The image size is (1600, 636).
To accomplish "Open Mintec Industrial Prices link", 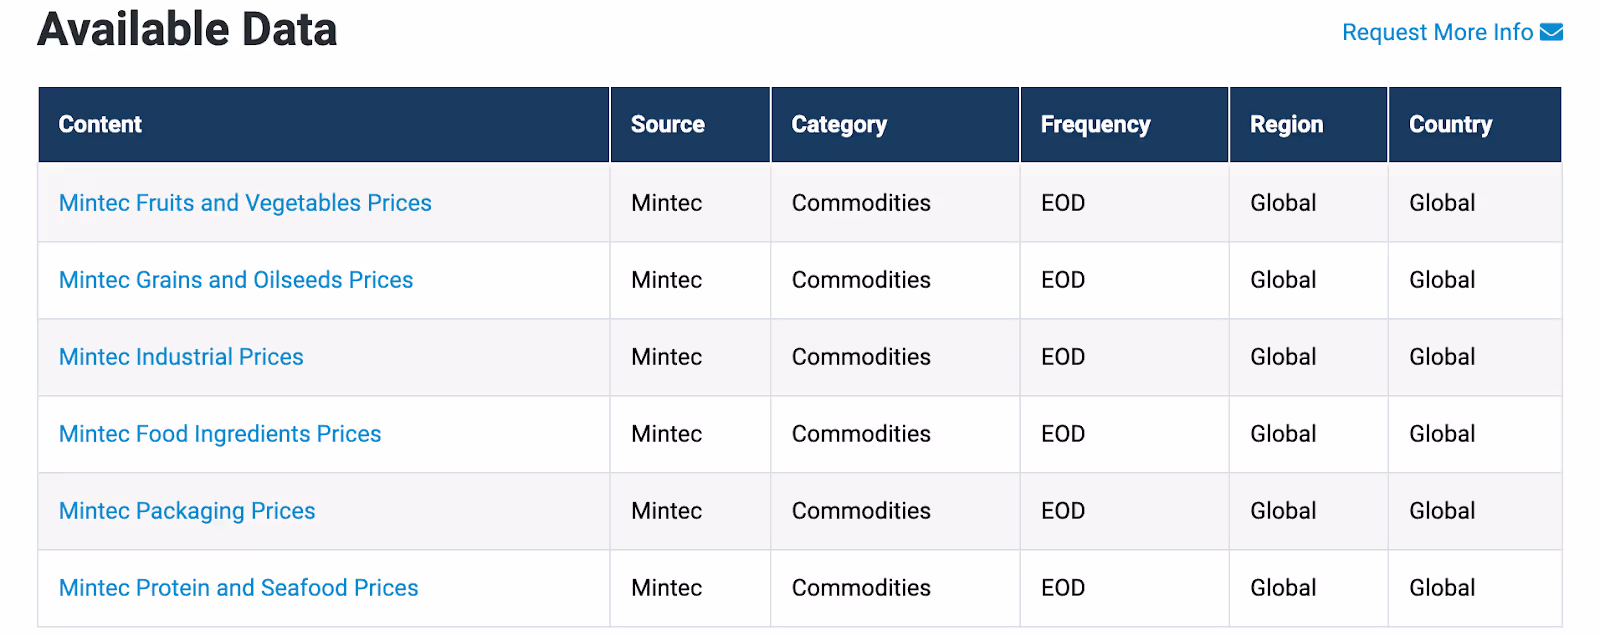I will [x=181, y=357].
